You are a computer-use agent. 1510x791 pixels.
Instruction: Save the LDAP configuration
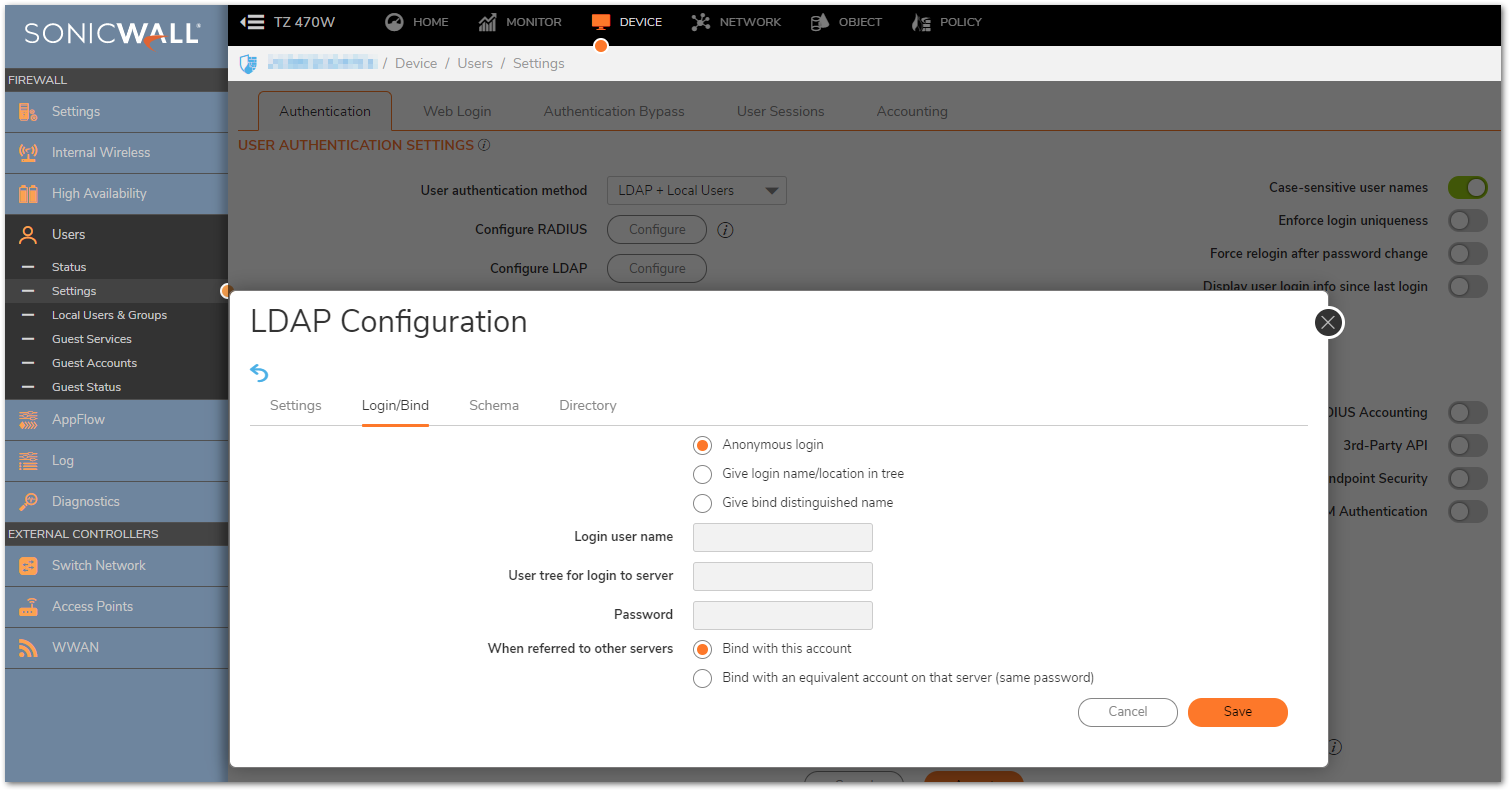click(1237, 712)
